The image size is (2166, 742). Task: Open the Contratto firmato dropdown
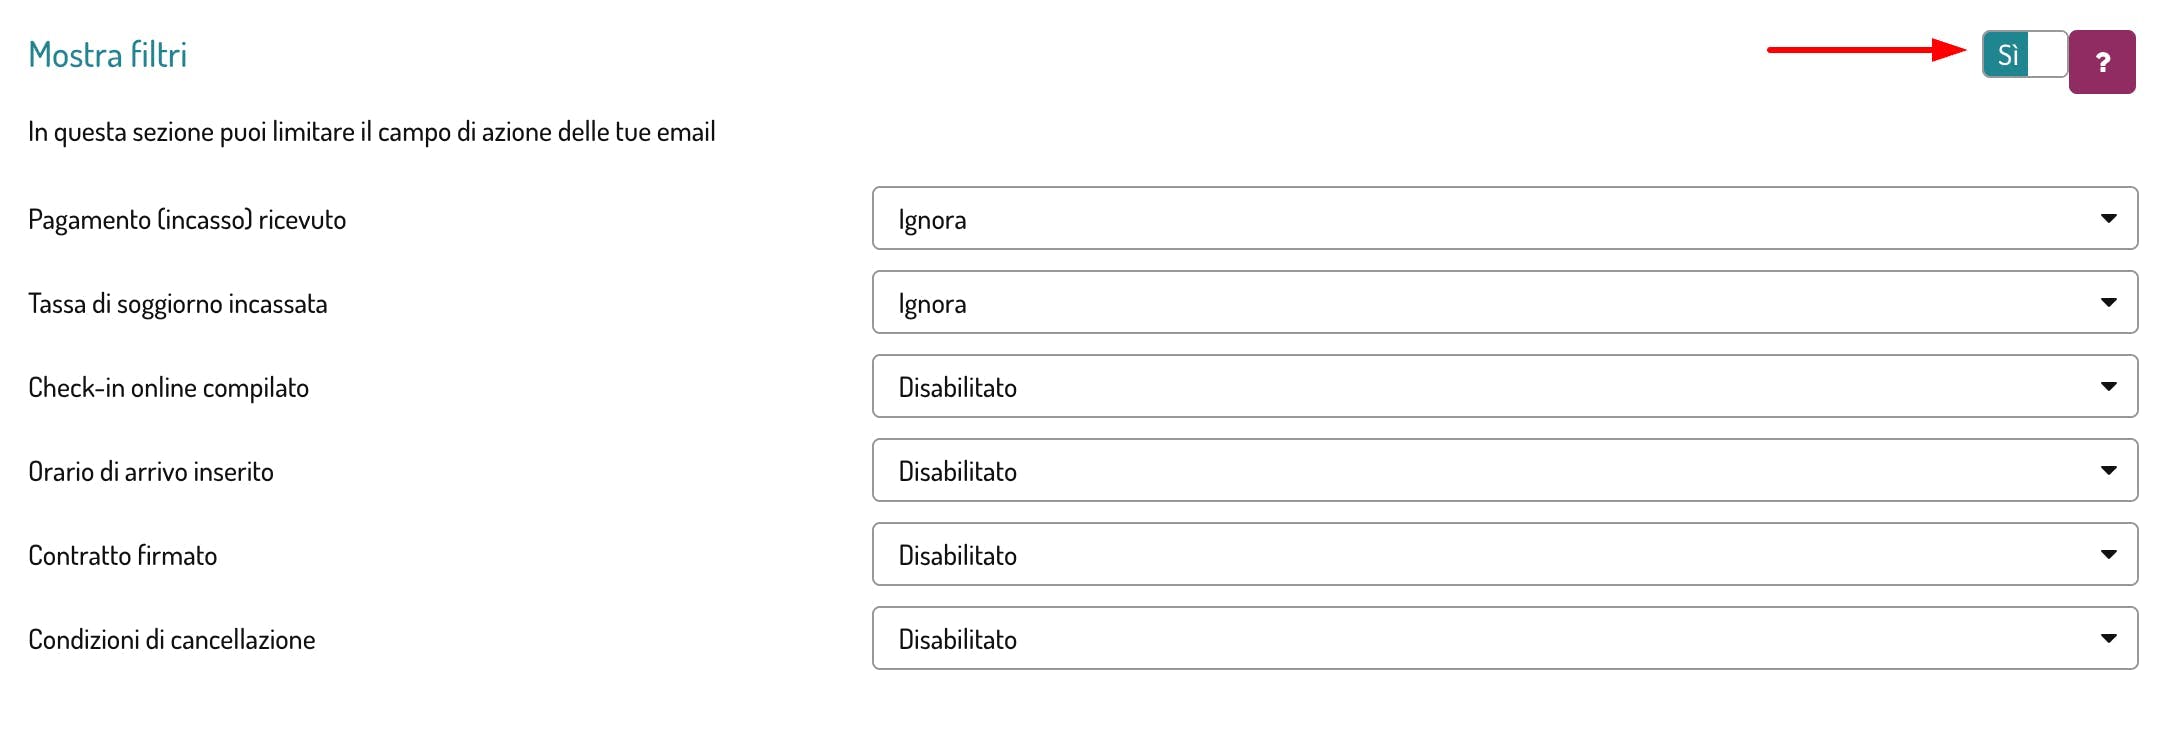(x=1504, y=554)
